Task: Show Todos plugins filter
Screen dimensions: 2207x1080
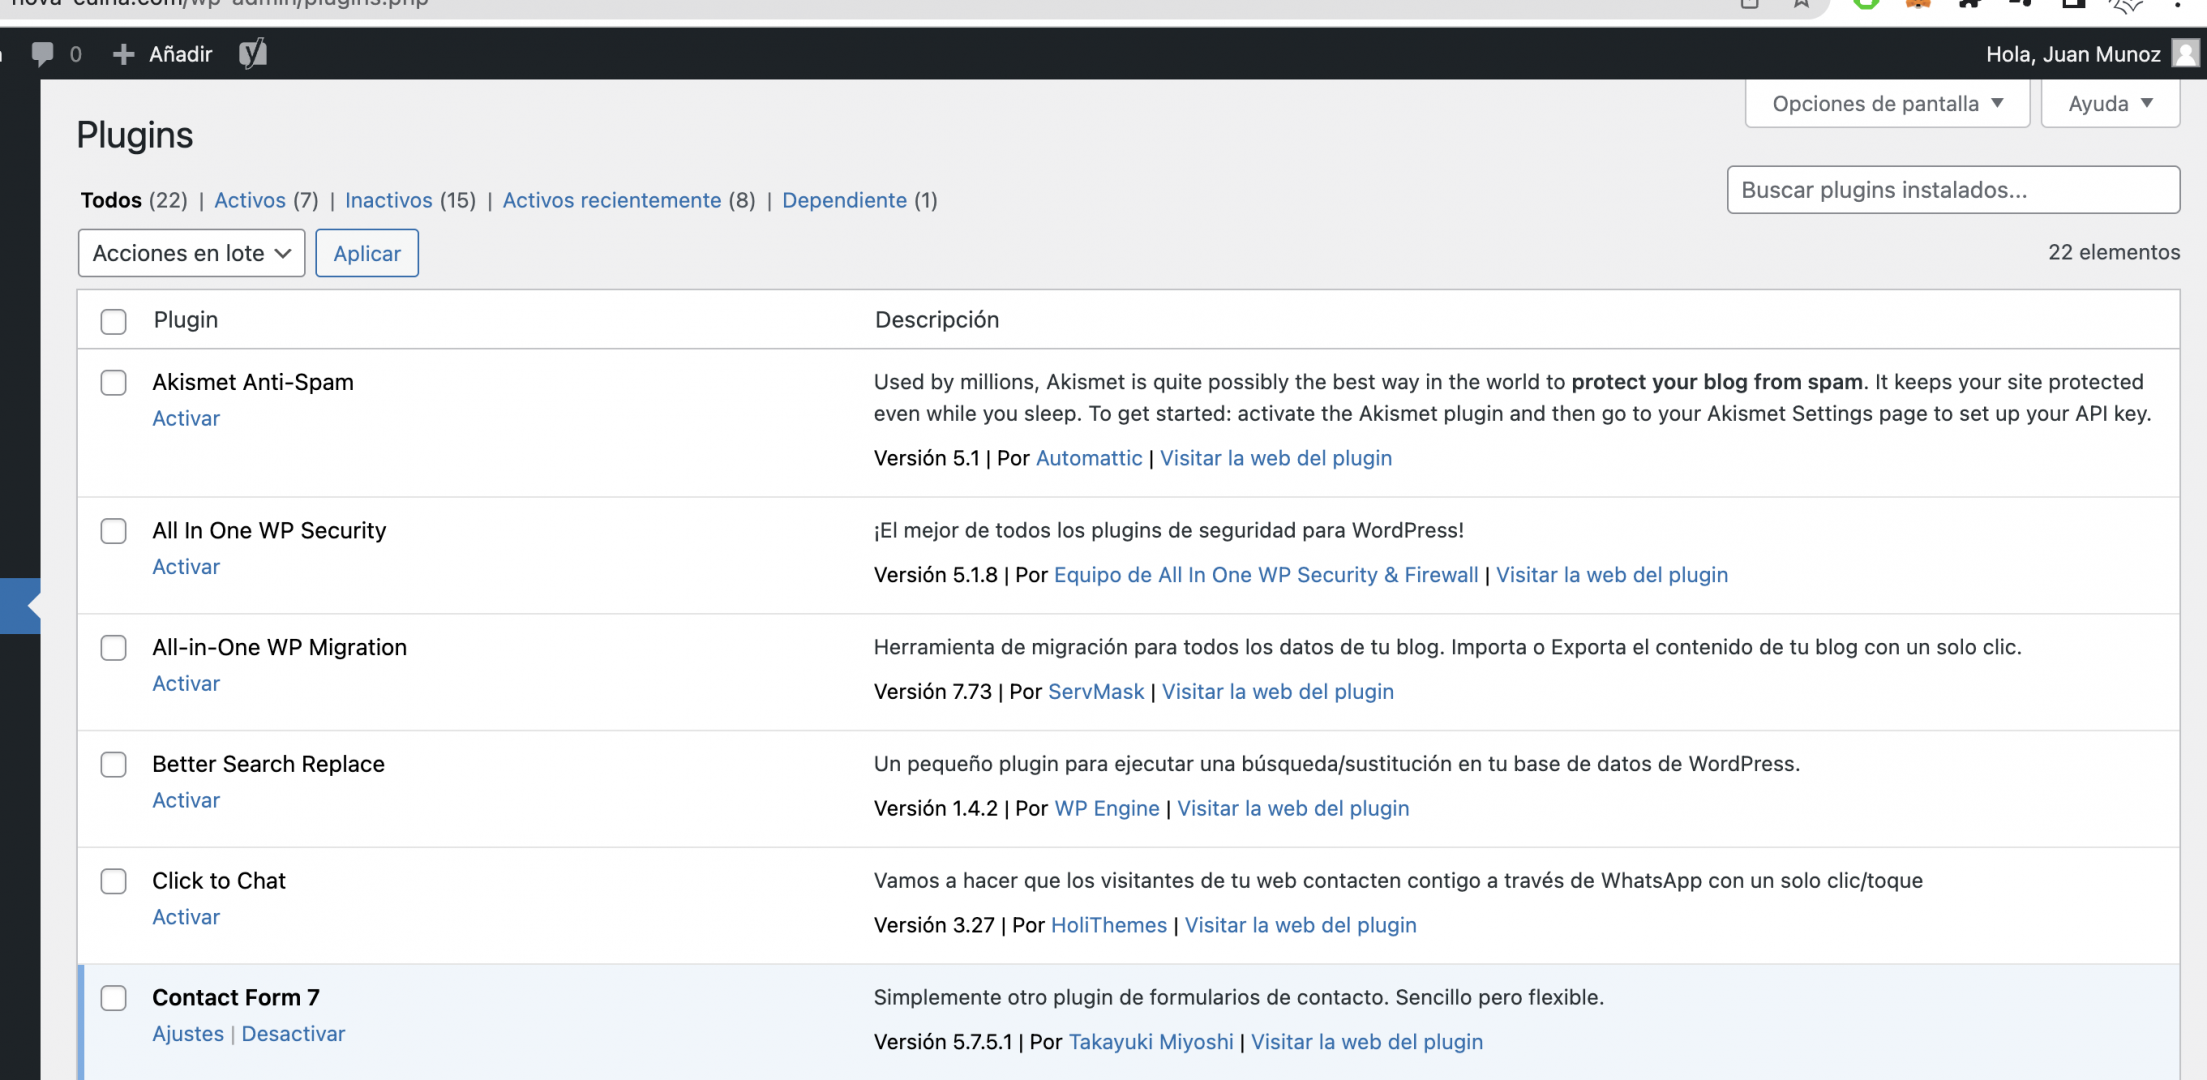Action: pyautogui.click(x=111, y=200)
